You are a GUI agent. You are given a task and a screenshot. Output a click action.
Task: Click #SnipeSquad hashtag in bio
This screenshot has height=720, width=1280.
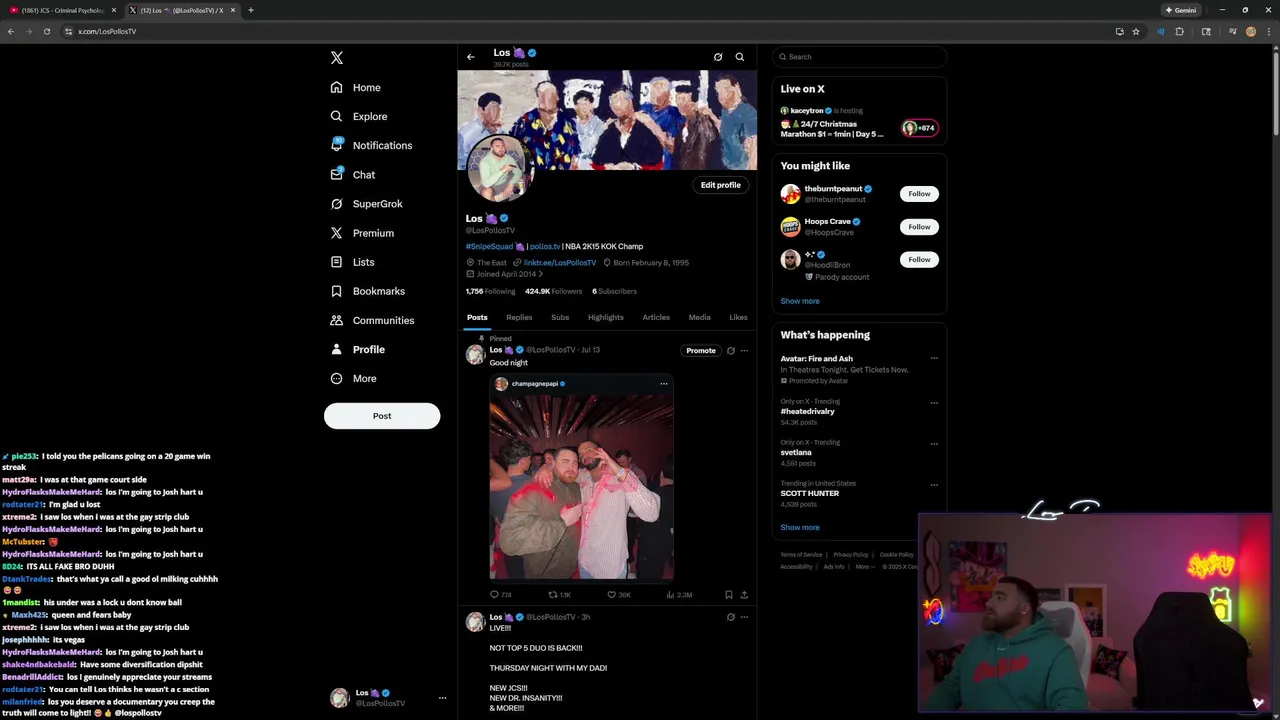click(489, 246)
